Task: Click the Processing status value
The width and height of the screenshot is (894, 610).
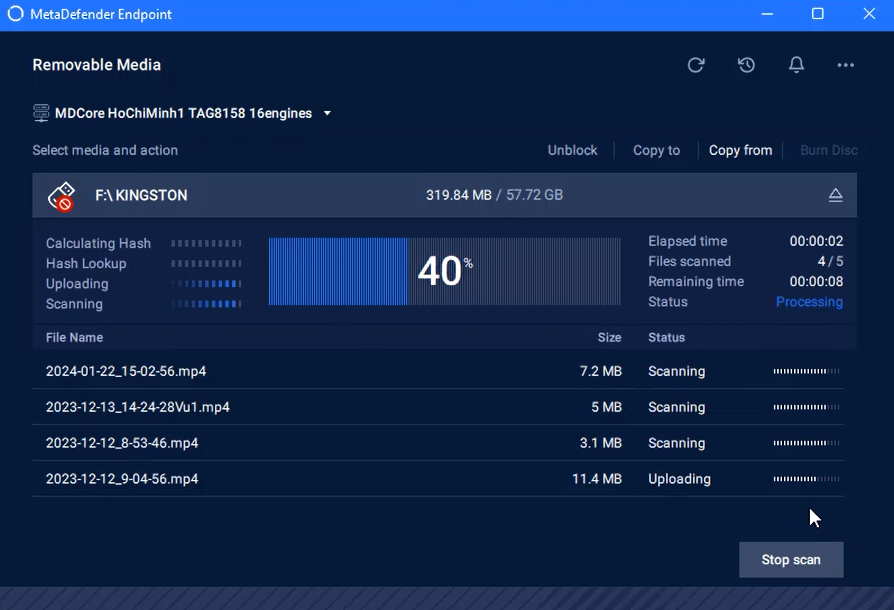Action: [x=809, y=302]
